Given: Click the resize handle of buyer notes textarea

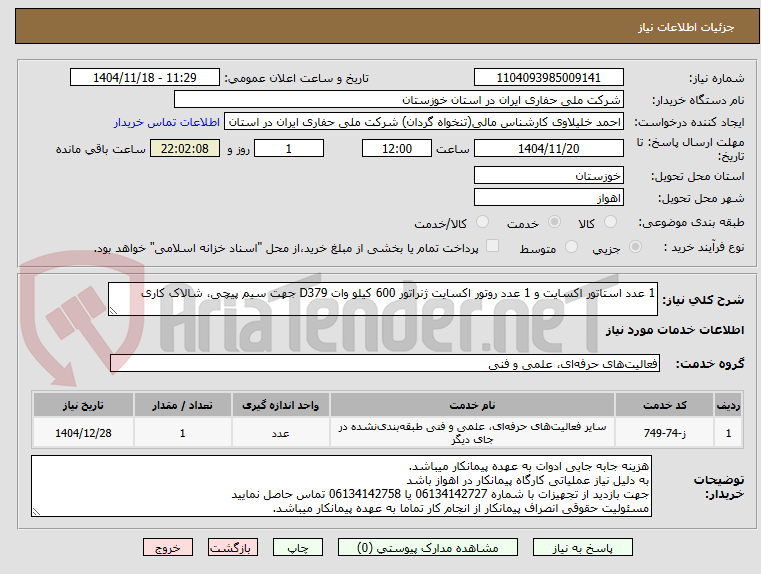Looking at the screenshot, I should pyautogui.click(x=36, y=511).
